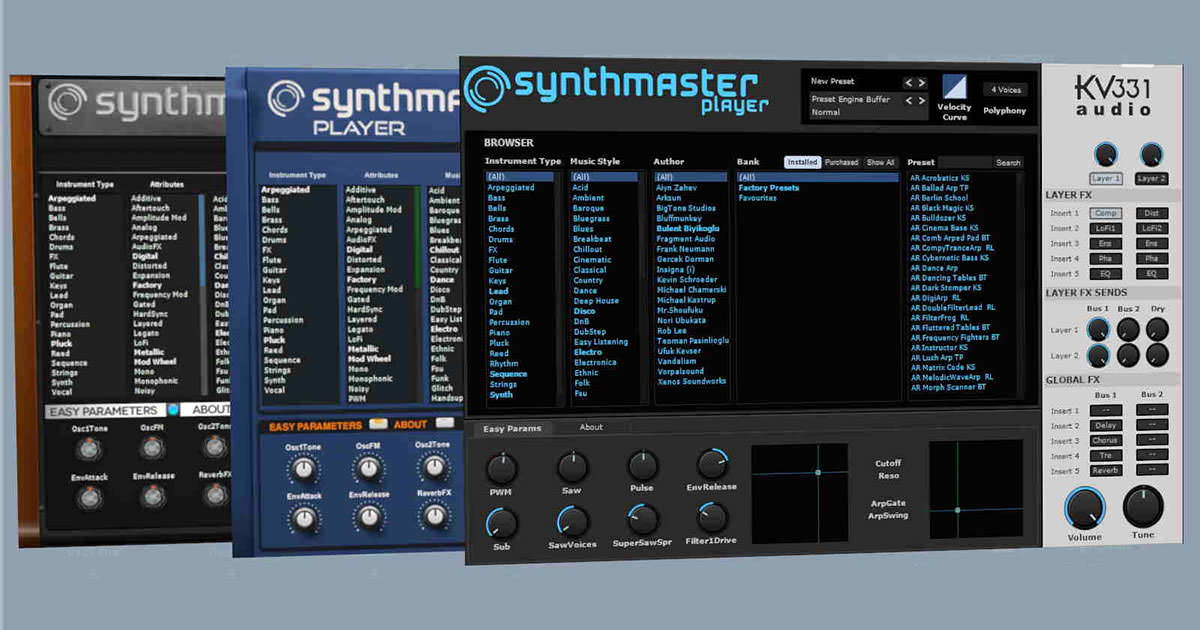Click the SuperSawSpr knob
1200x630 pixels.
642,519
